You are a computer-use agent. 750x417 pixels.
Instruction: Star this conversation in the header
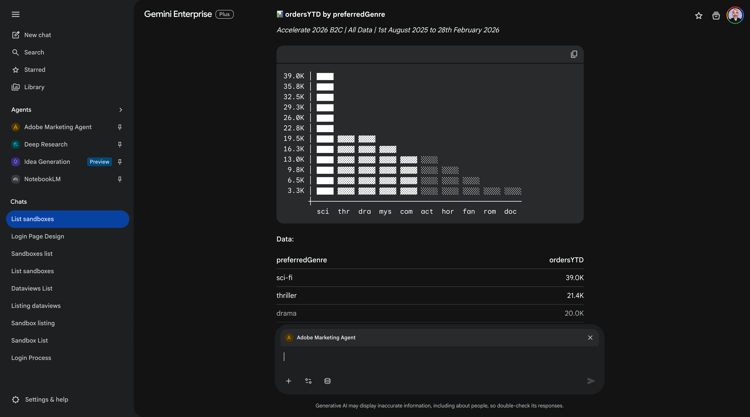pyautogui.click(x=699, y=16)
